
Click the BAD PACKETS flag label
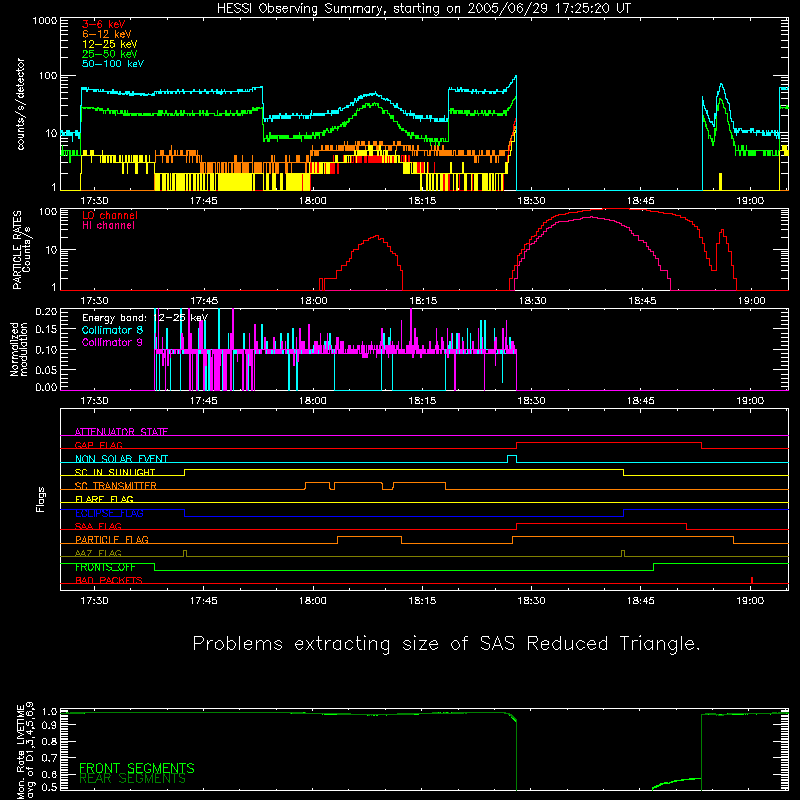[x=109, y=580]
